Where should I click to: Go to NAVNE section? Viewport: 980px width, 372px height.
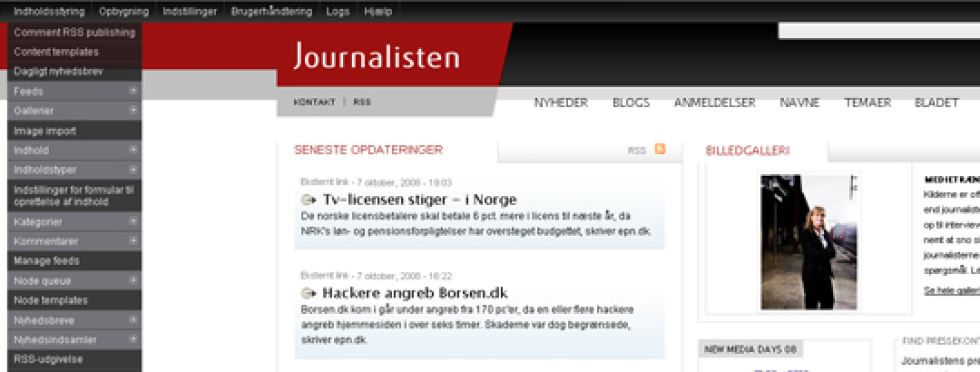(799, 103)
